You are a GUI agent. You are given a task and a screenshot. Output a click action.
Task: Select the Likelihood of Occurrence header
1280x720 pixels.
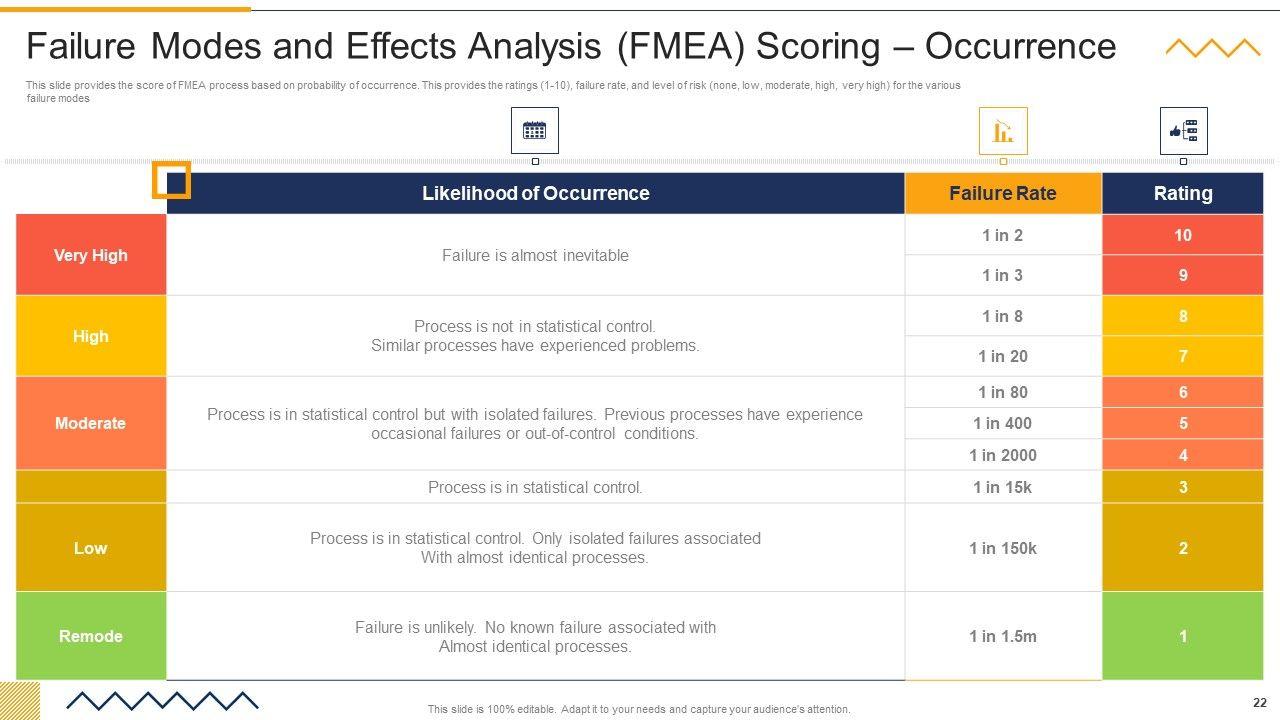[x=535, y=193]
